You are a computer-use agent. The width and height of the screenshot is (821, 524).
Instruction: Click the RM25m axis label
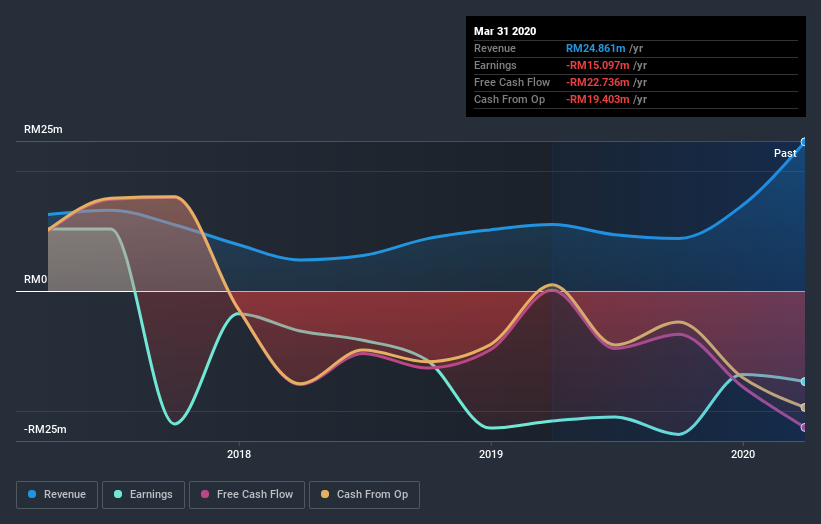(x=43, y=129)
